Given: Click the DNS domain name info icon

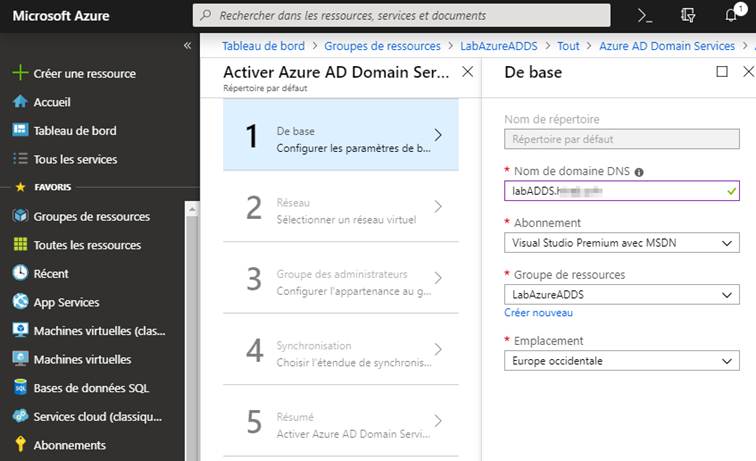Looking at the screenshot, I should (x=639, y=172).
